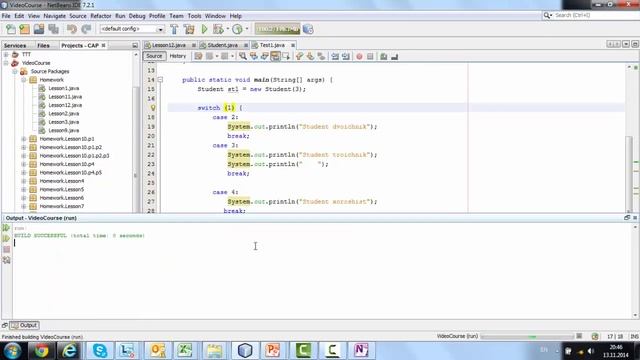Open the Navigate menu
The width and height of the screenshot is (640, 360).
point(55,16)
